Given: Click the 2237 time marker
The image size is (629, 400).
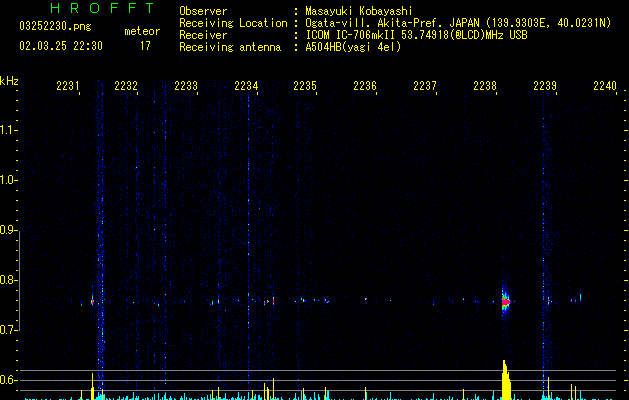Looking at the screenshot, I should (x=425, y=86).
